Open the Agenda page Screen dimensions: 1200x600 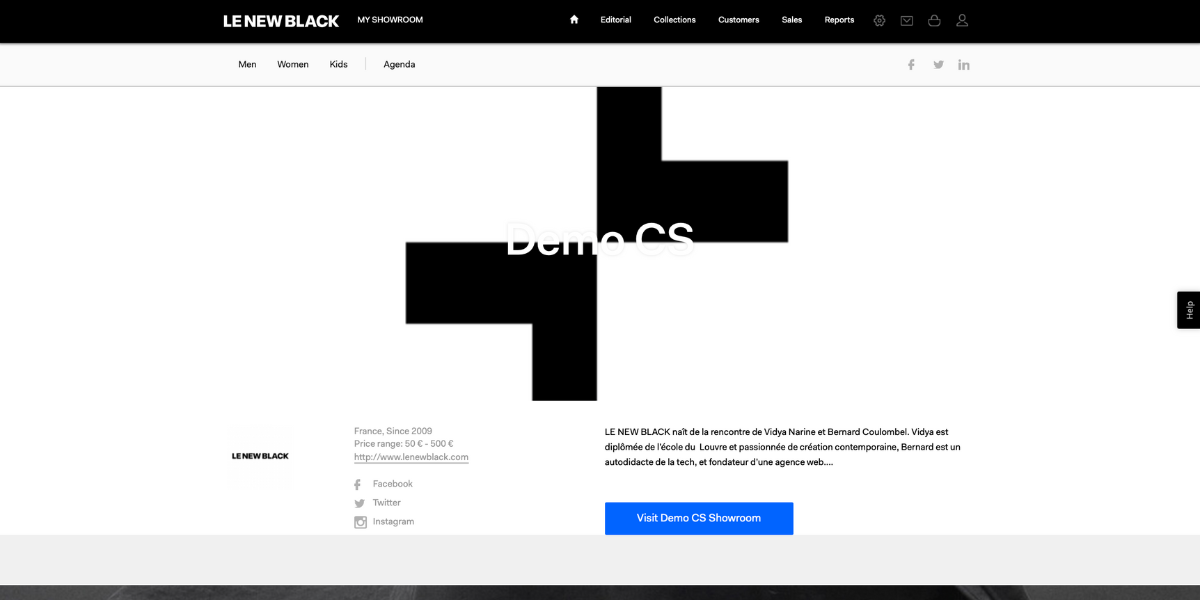(x=399, y=65)
